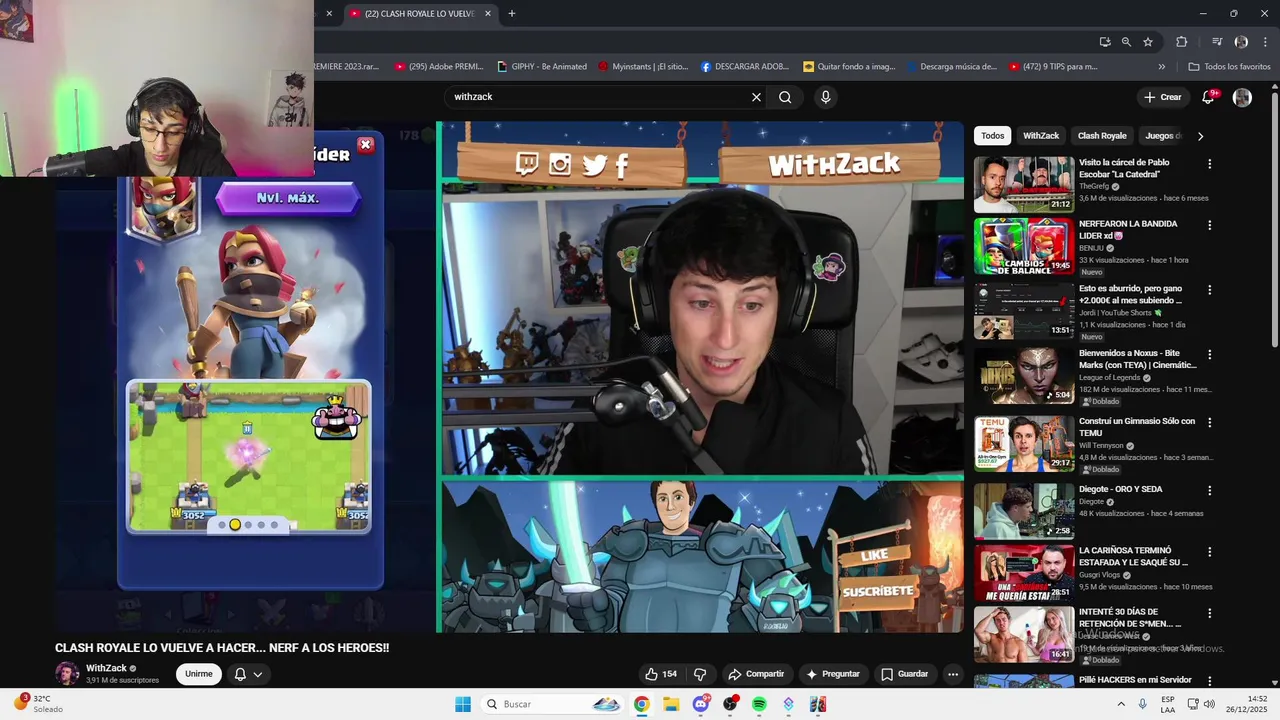The width and height of the screenshot is (1280, 720).
Task: Click the Preguntar button
Action: [x=833, y=674]
